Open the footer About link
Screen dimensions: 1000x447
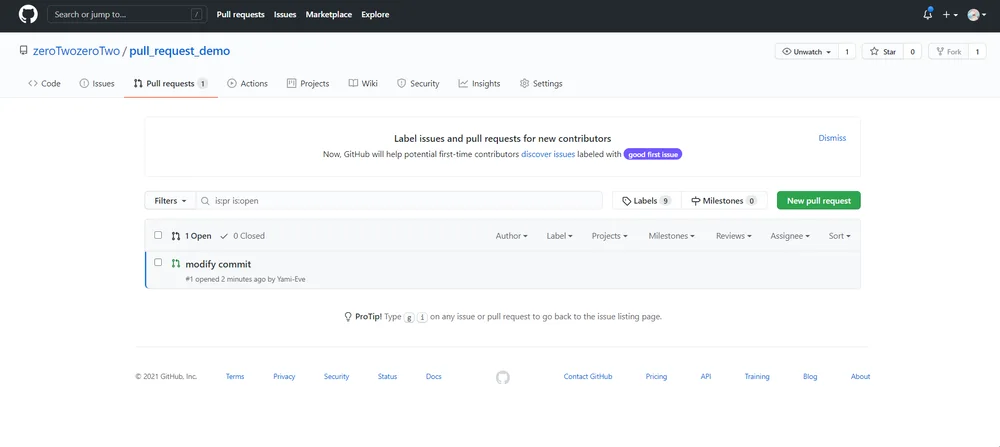pos(860,377)
